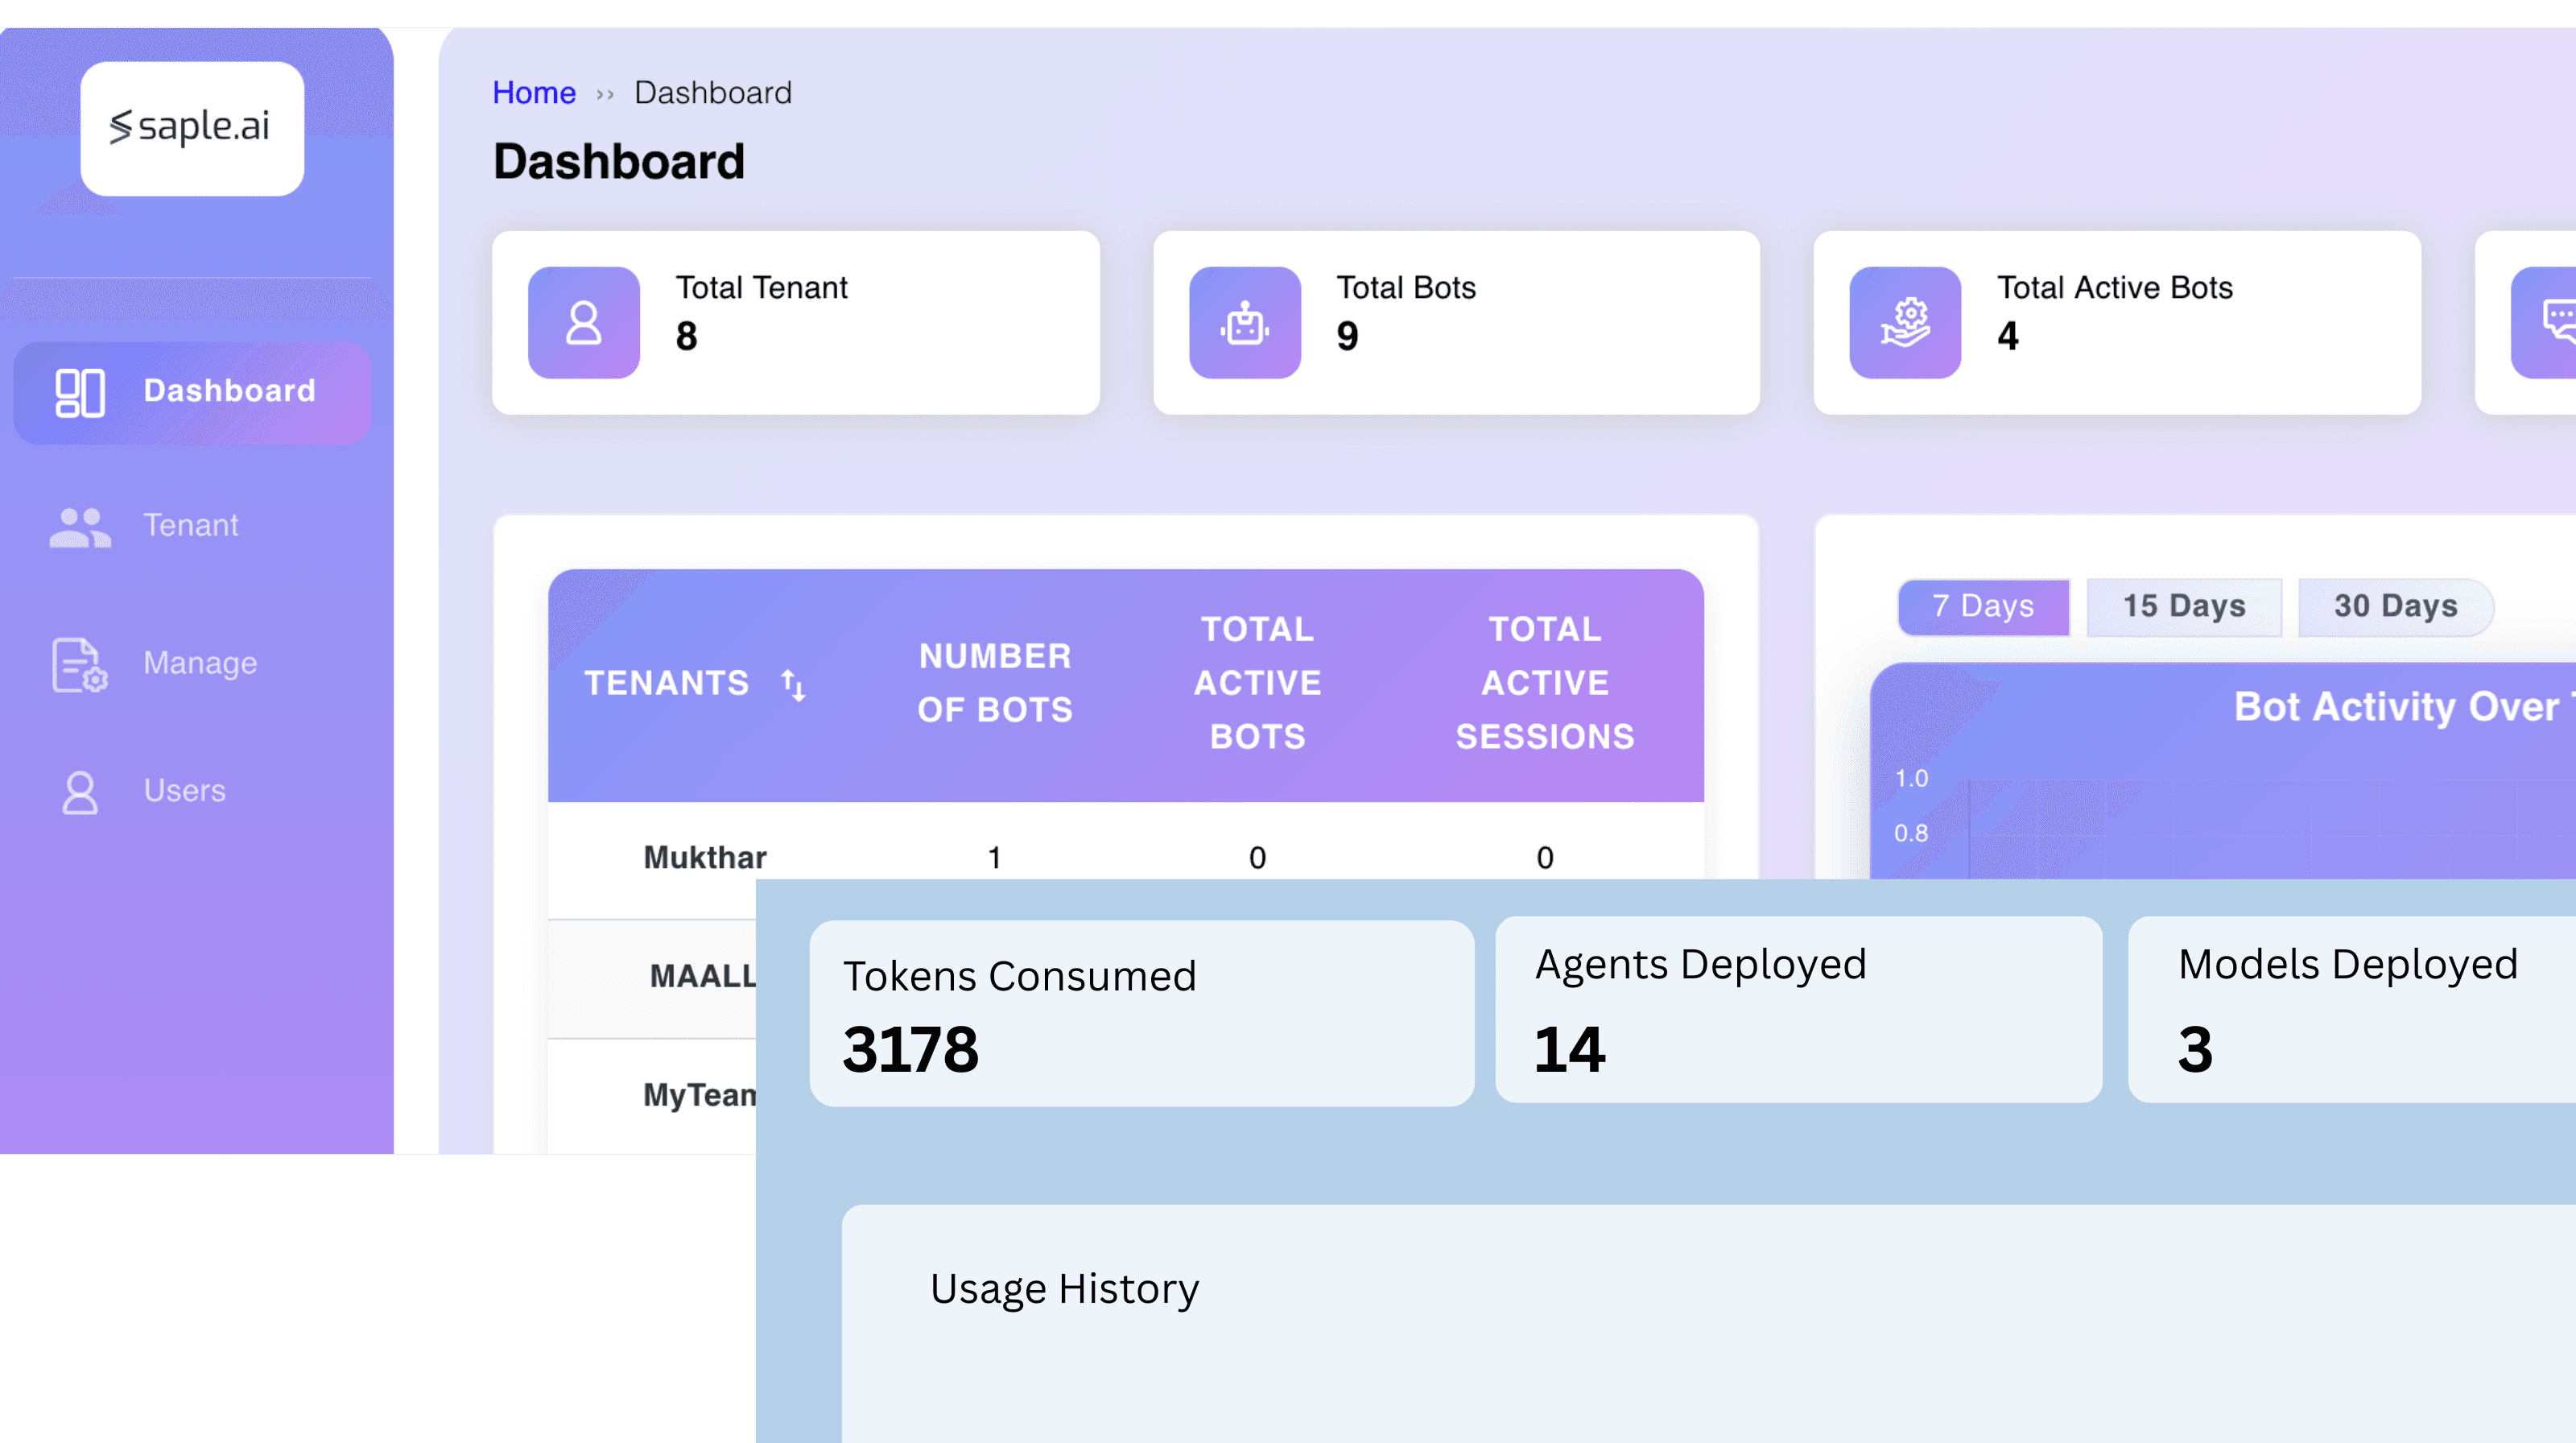Toggle sort order on the TENANTS column
This screenshot has height=1443, width=2576.
click(x=793, y=684)
